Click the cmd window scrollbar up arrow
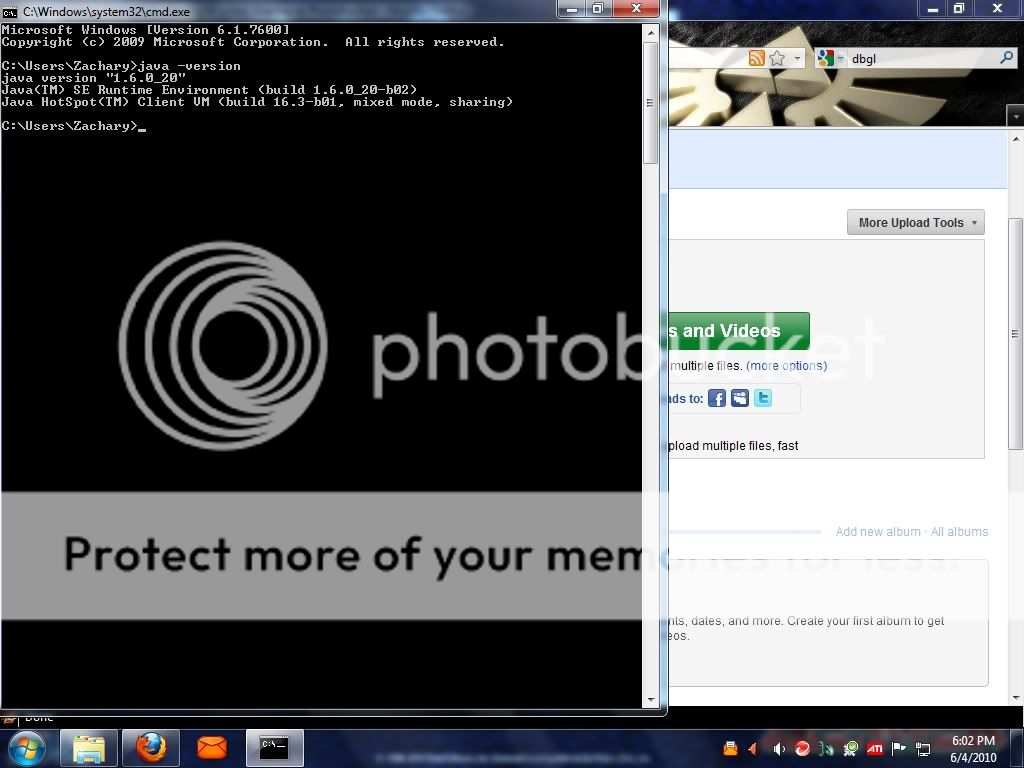Image resolution: width=1024 pixels, height=768 pixels. [650, 33]
